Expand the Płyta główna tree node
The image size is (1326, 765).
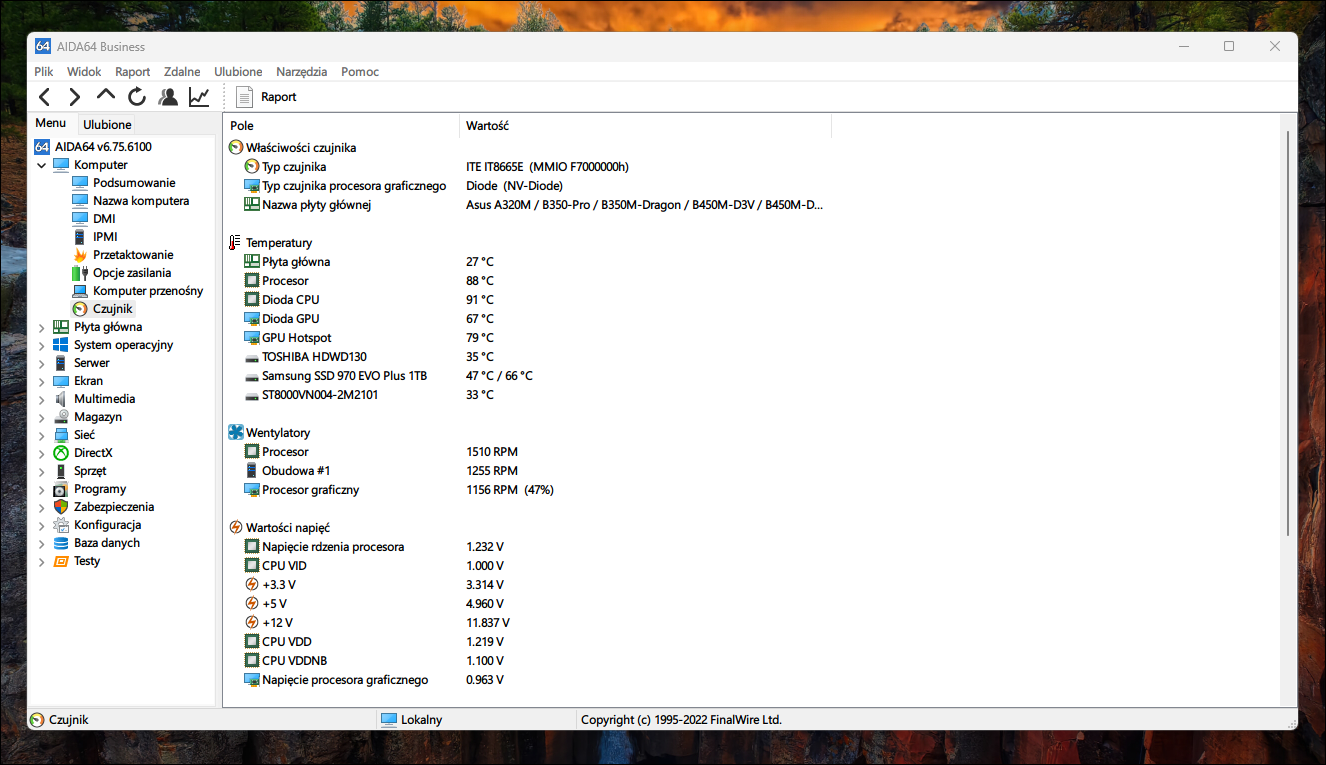[x=41, y=327]
